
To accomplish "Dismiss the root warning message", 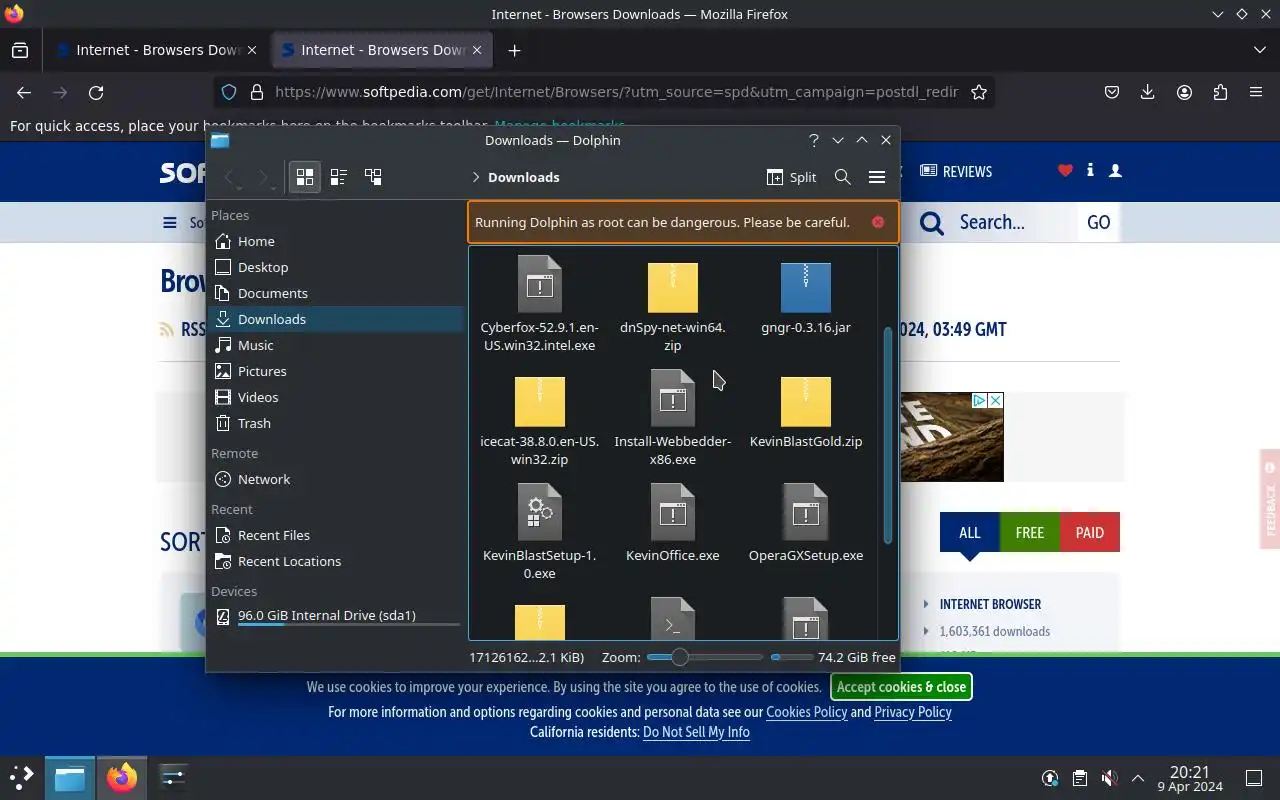I will (878, 222).
